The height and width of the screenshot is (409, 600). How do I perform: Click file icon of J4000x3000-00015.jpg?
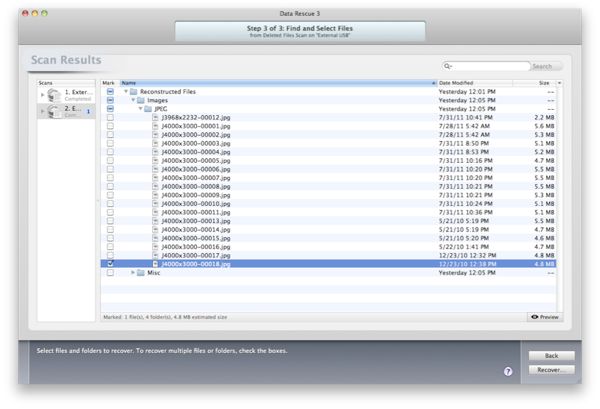tap(155, 238)
